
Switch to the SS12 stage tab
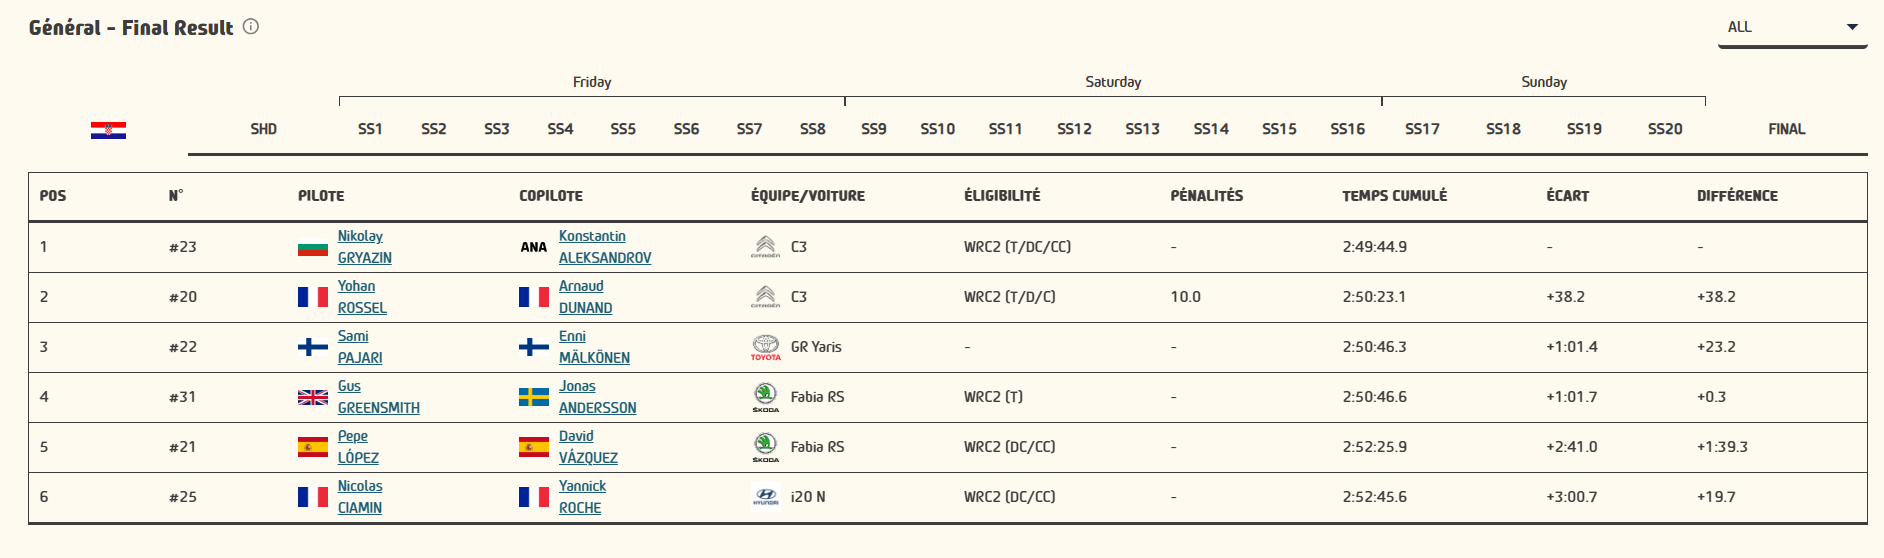coord(1074,129)
